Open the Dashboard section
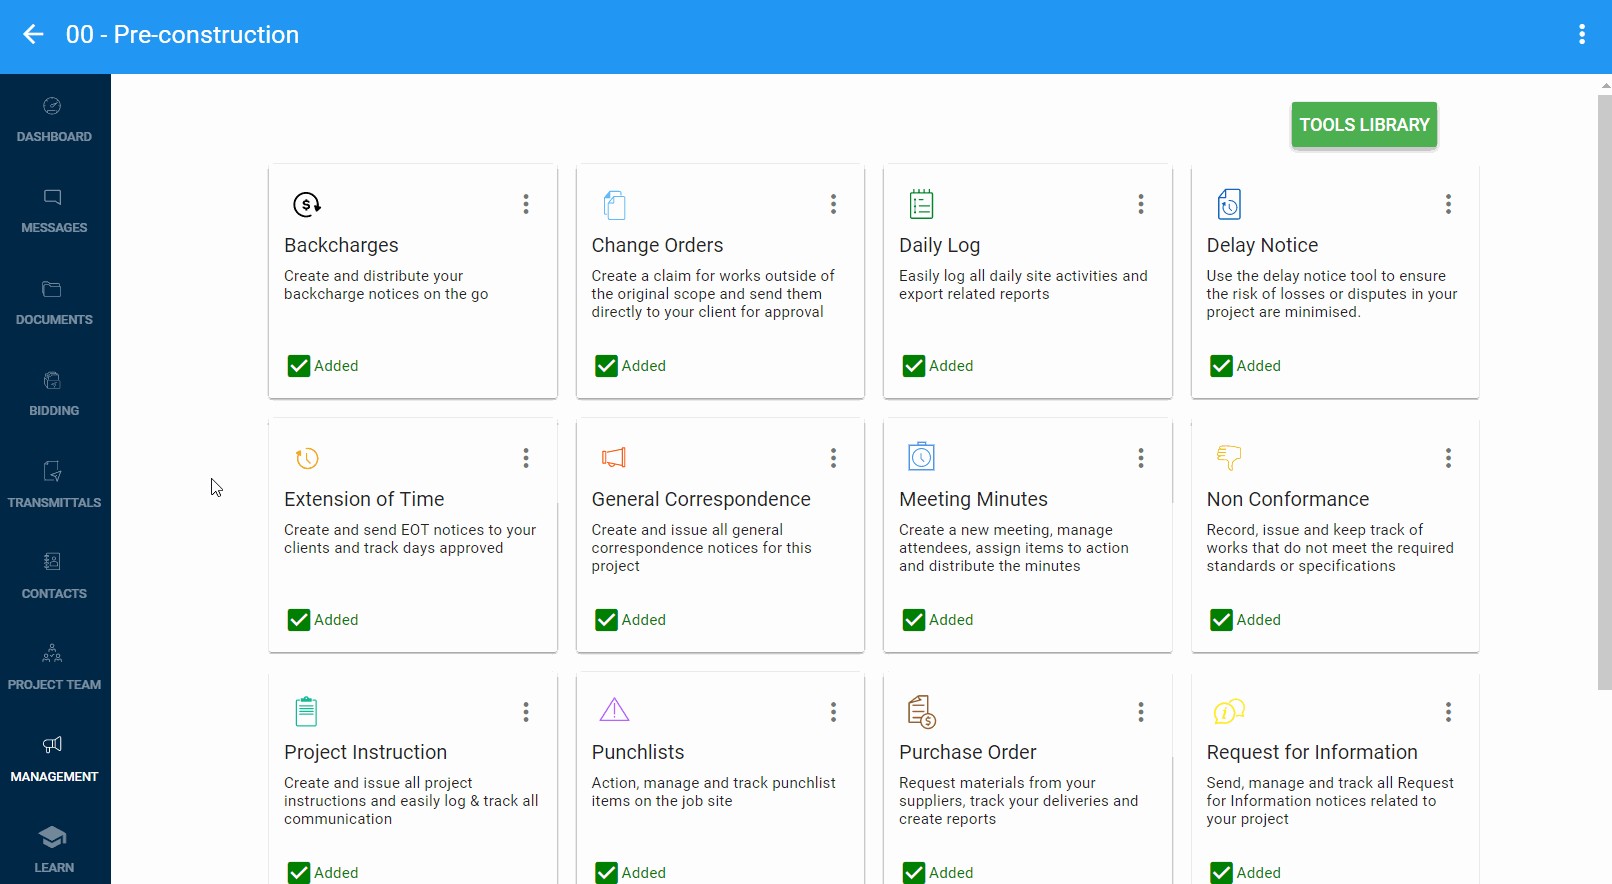Viewport: 1612px width, 884px height. tap(54, 119)
